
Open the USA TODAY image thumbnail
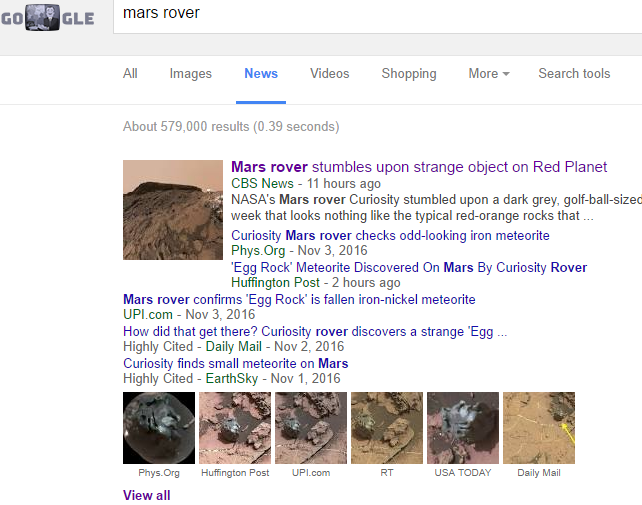pyautogui.click(x=462, y=428)
